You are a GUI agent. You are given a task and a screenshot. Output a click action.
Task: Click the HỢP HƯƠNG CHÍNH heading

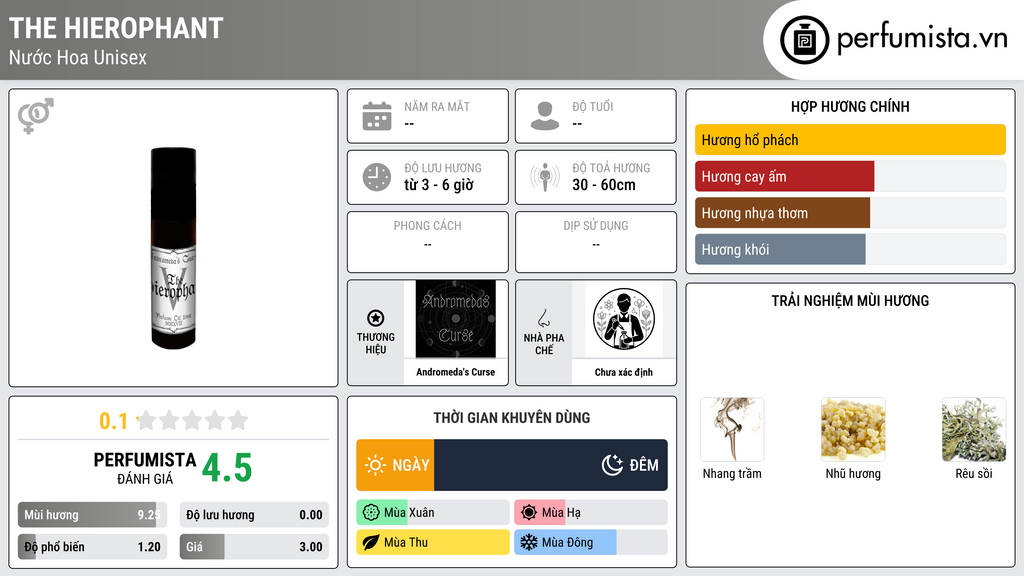pos(850,106)
